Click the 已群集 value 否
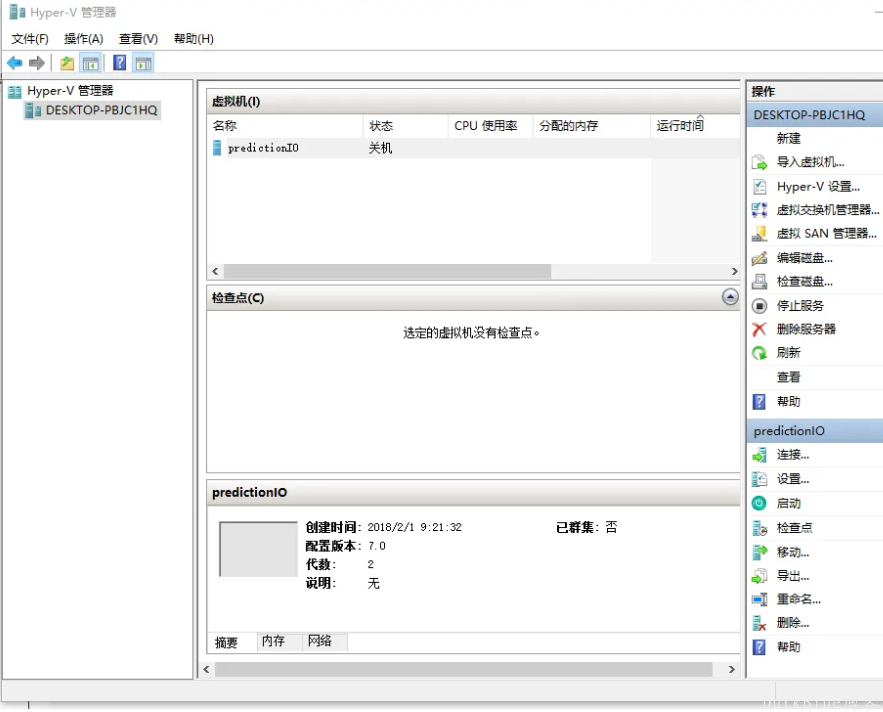This screenshot has width=883, height=712. 611,527
